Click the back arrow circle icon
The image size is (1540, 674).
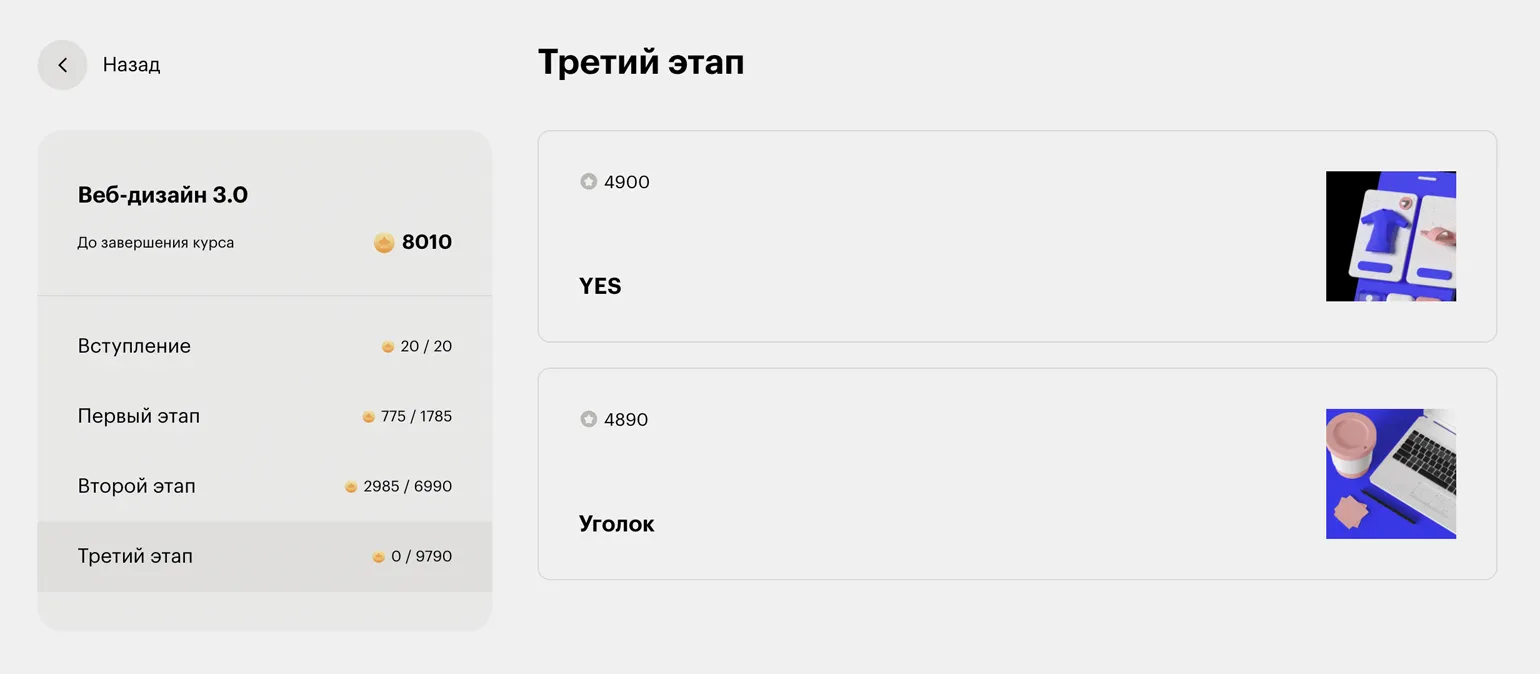pos(62,65)
